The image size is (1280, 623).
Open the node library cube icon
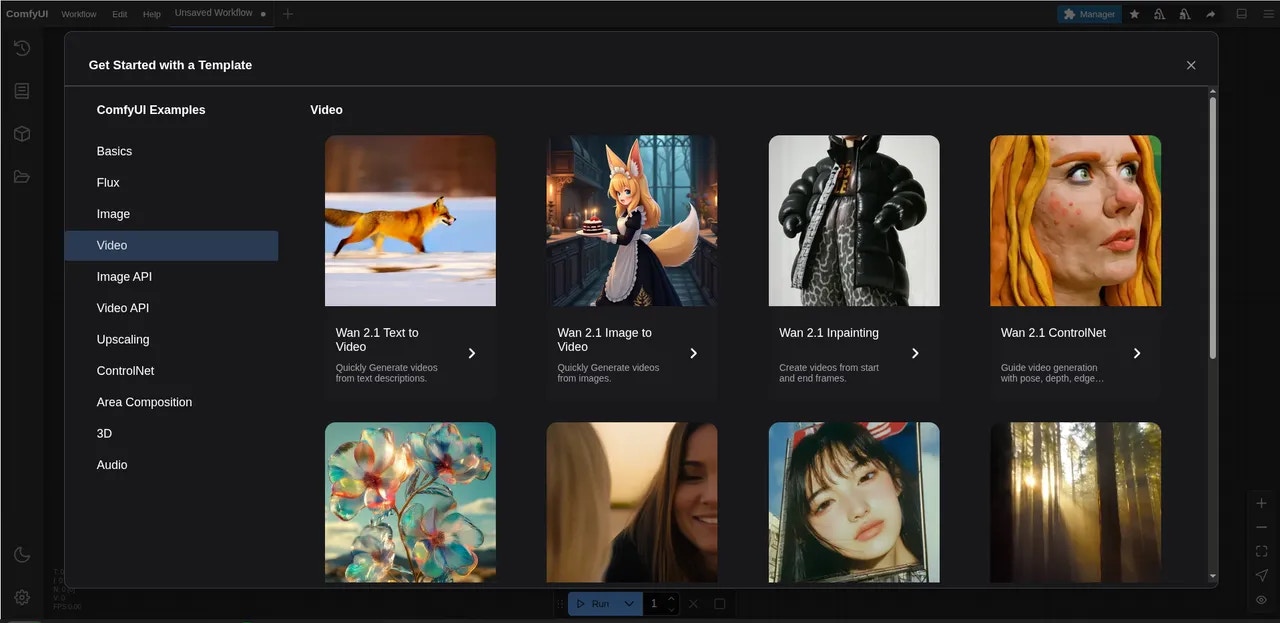(21, 134)
